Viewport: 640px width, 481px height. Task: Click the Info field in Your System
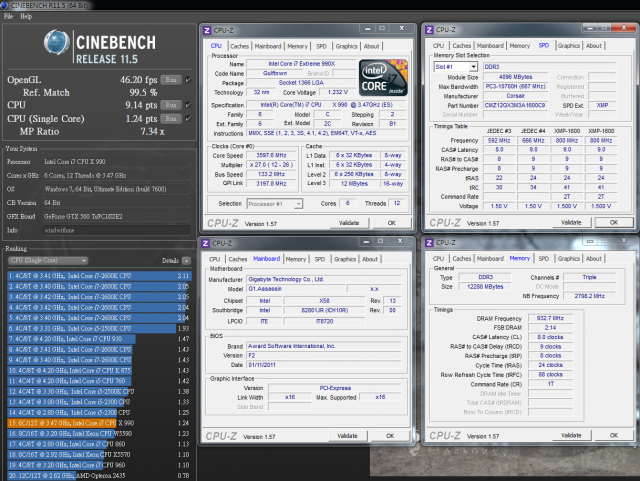116,230
